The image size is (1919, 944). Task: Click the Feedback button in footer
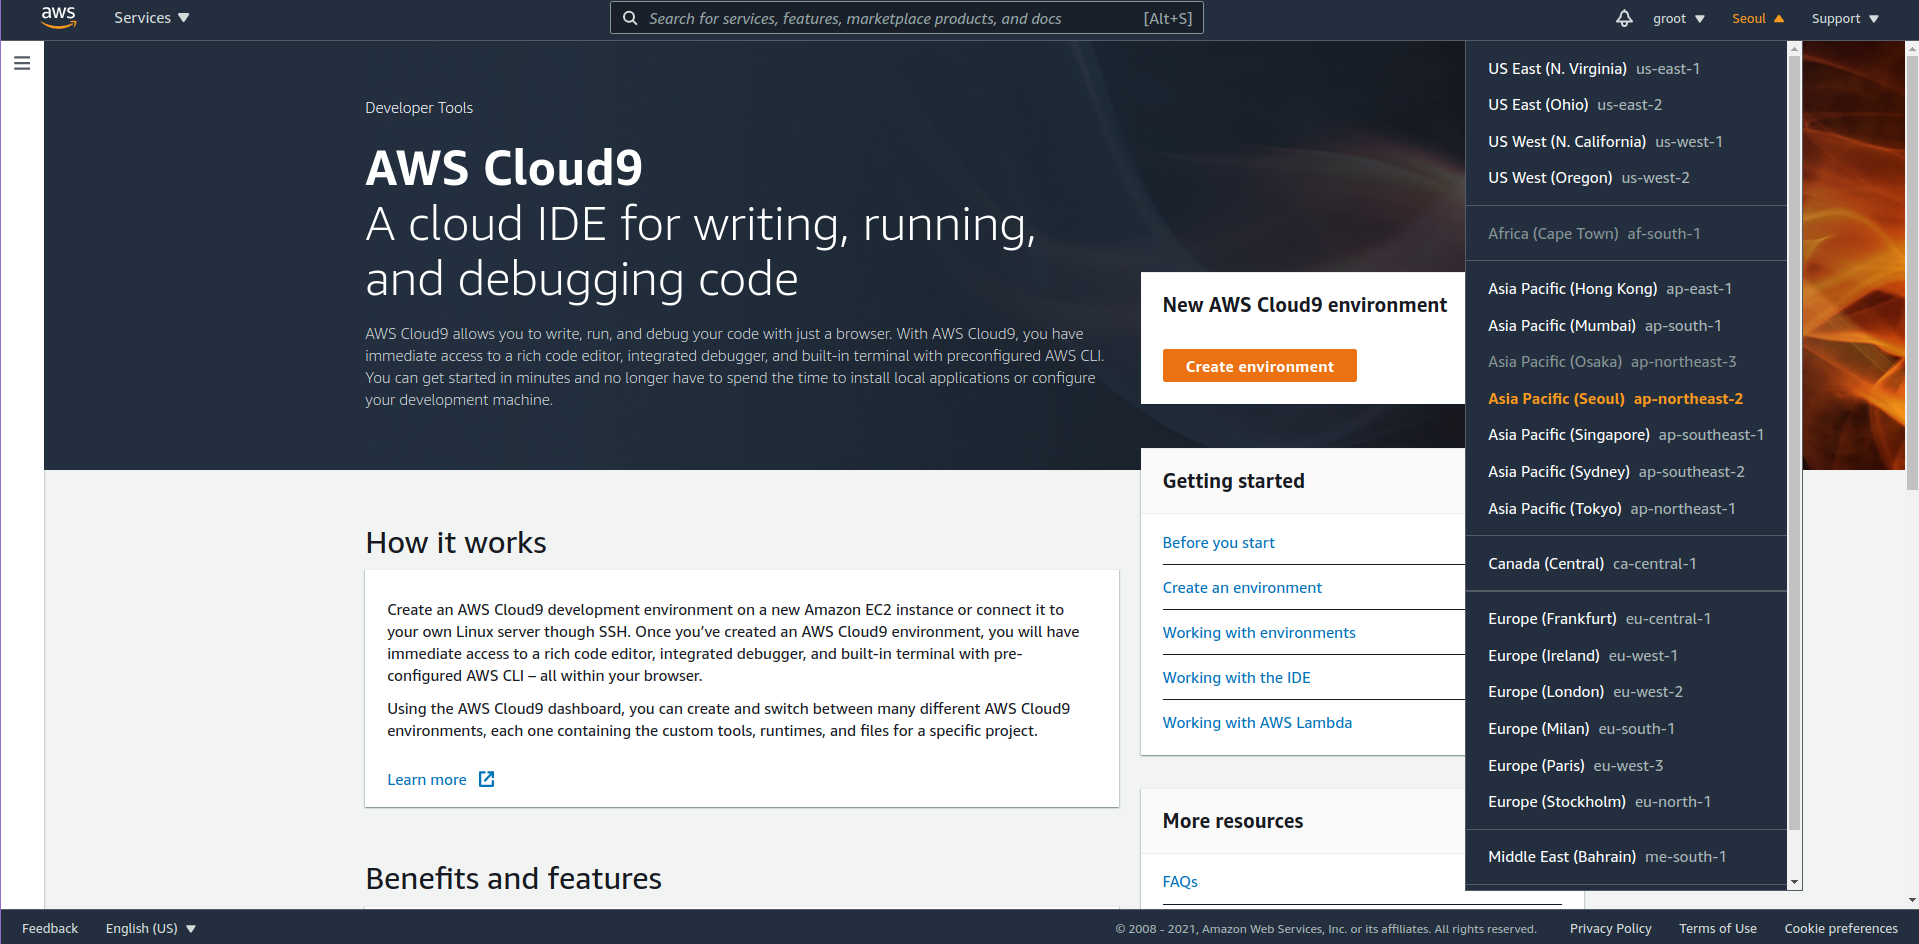tap(50, 928)
